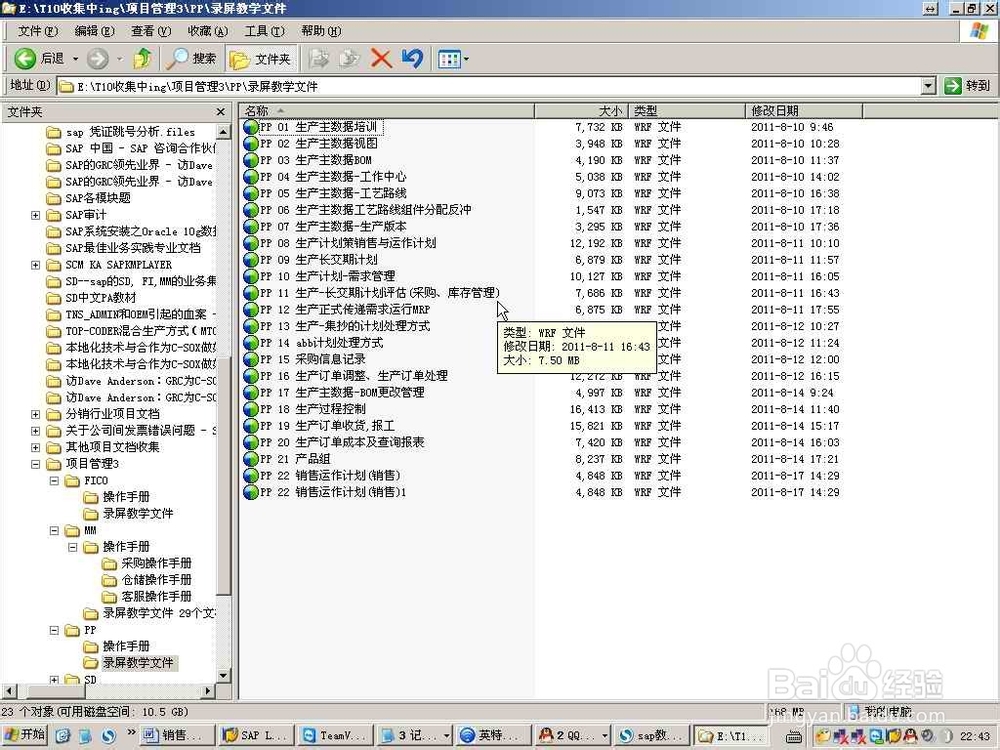
Task: Sort by the 名称 column header
Action: (x=387, y=111)
